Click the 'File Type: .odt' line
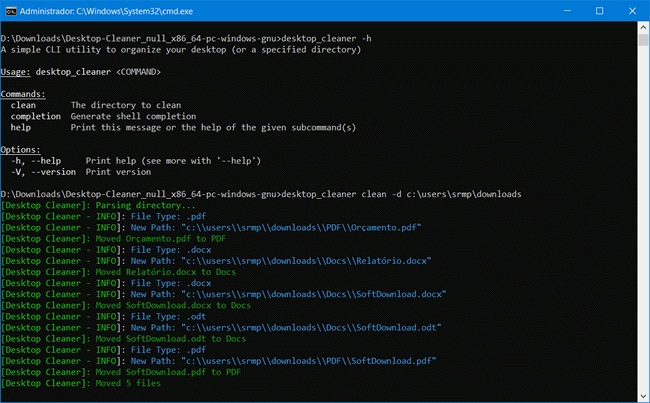 103,317
